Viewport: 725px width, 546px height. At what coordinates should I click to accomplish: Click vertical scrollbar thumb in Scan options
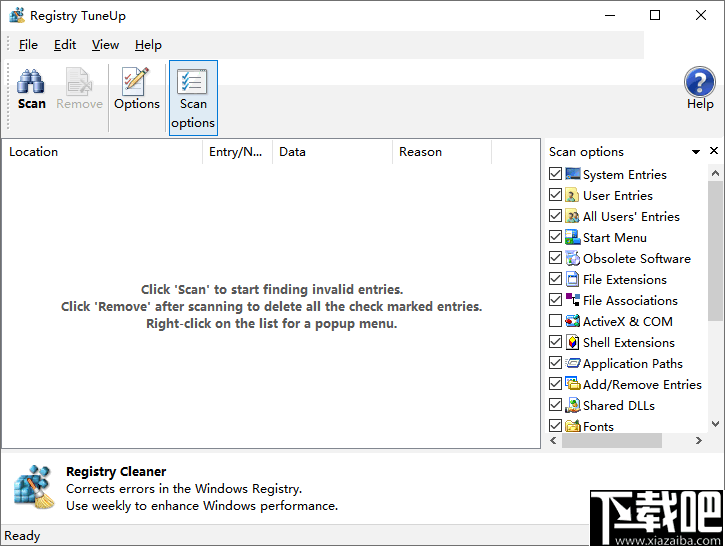pos(715,251)
